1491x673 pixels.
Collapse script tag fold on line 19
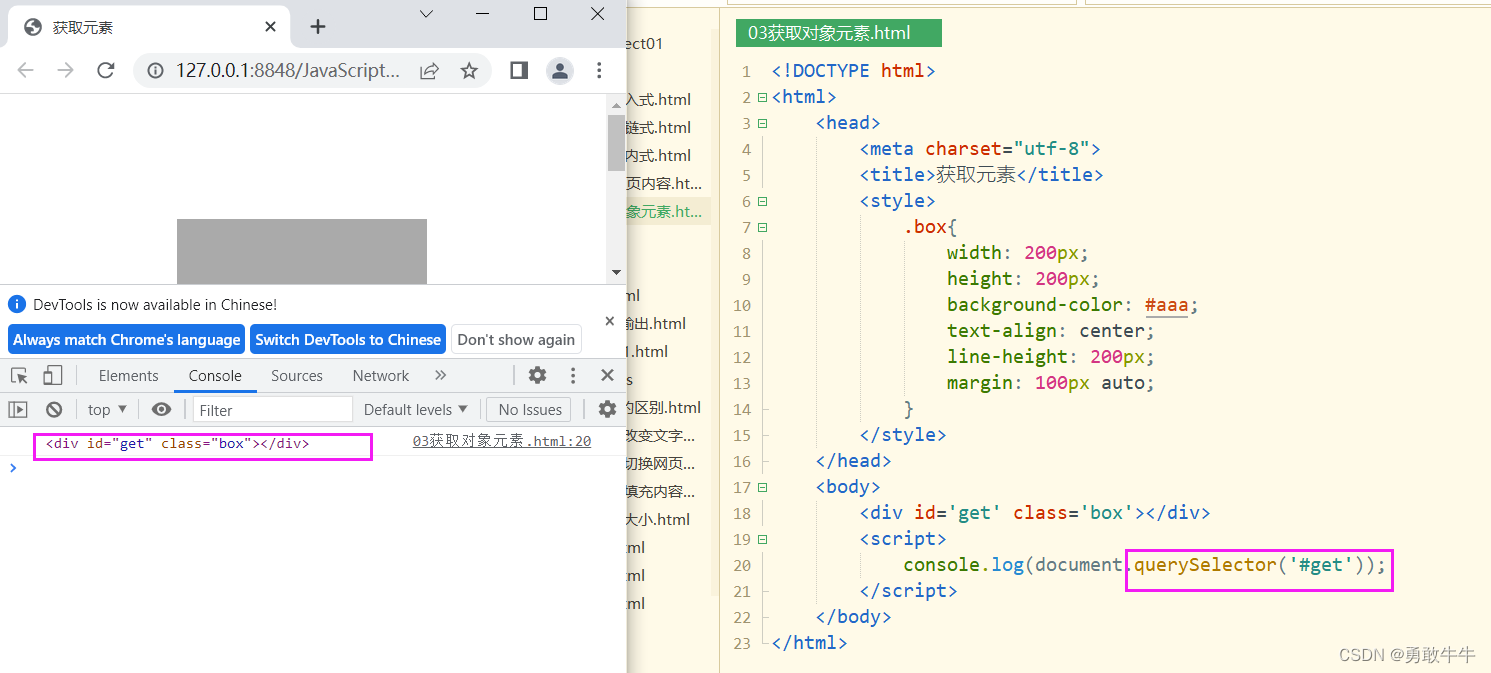(x=763, y=539)
